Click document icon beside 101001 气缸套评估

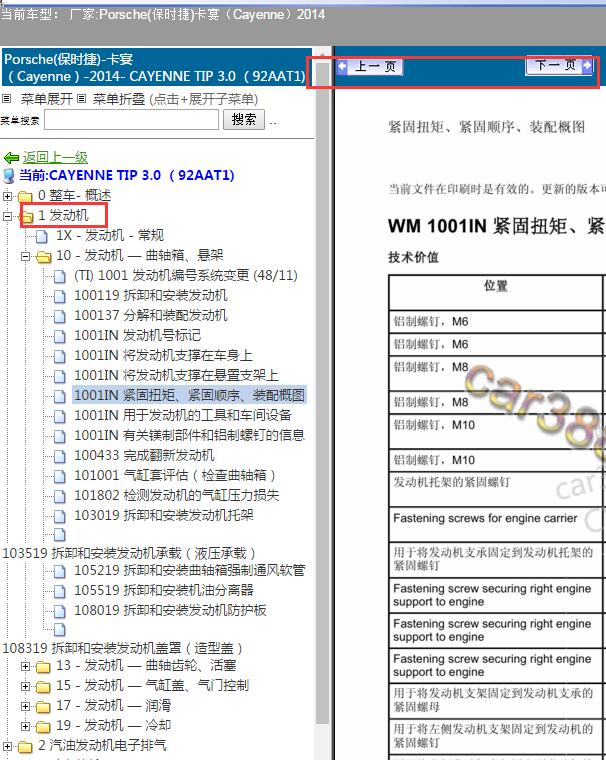[60, 476]
